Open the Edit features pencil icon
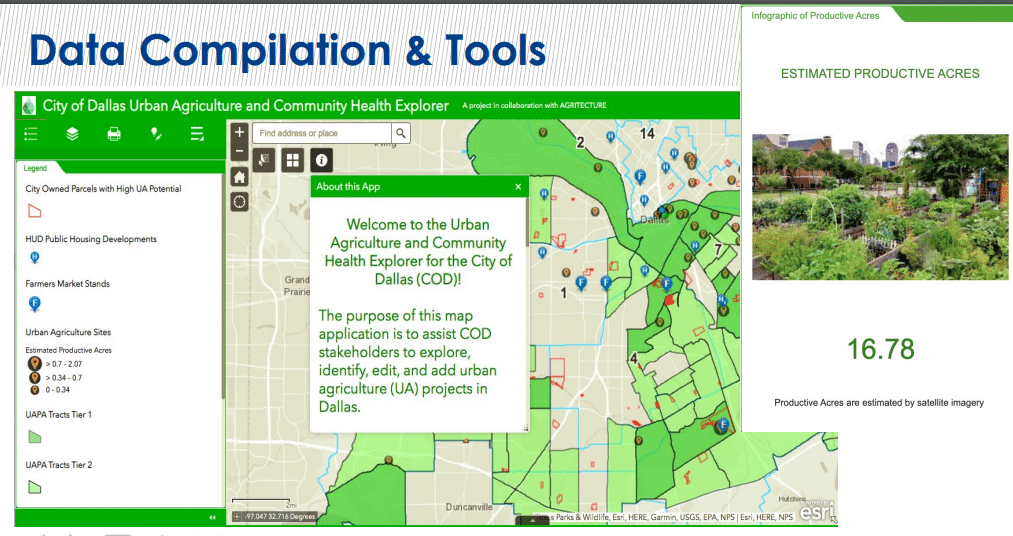This screenshot has width=1013, height=536. (x=156, y=134)
